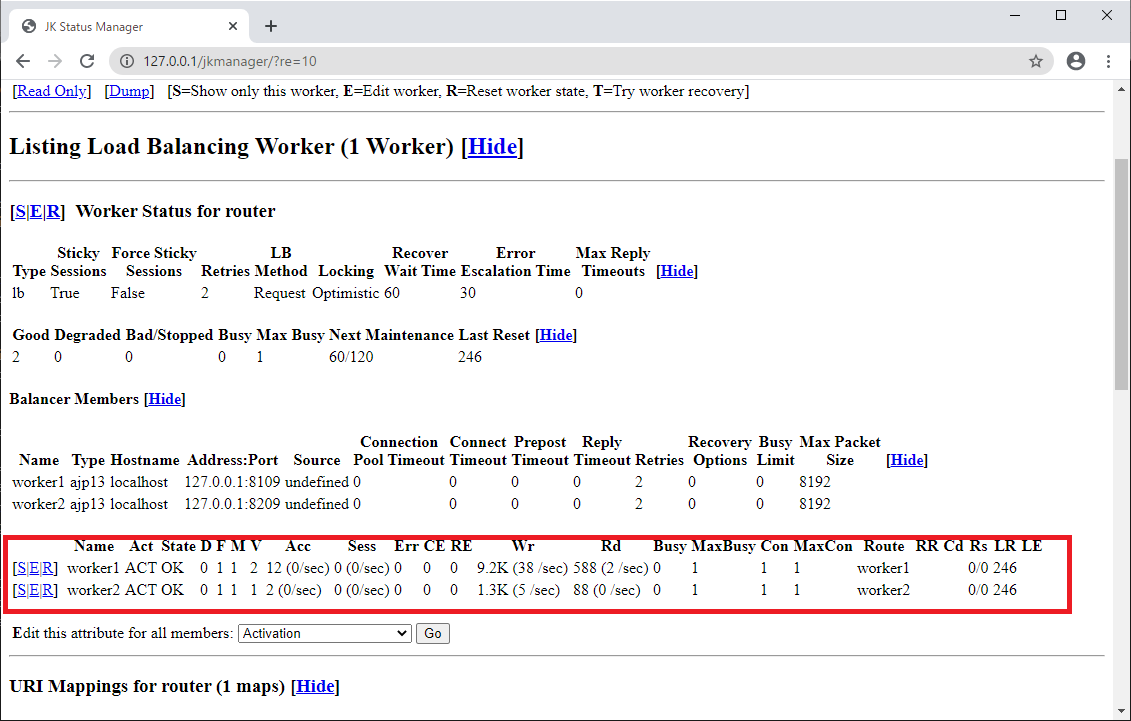Open the Dump link

129,91
